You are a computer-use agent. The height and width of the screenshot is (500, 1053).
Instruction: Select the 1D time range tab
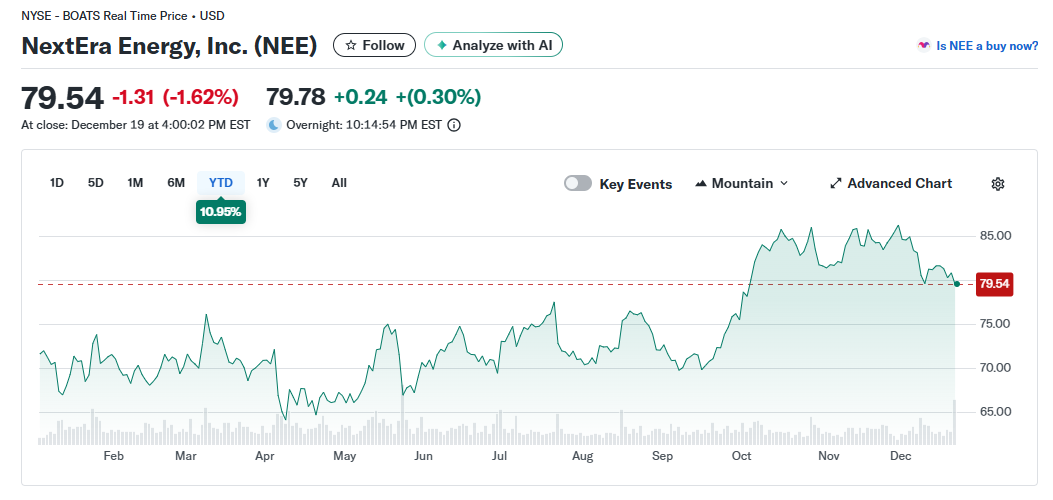tap(57, 183)
